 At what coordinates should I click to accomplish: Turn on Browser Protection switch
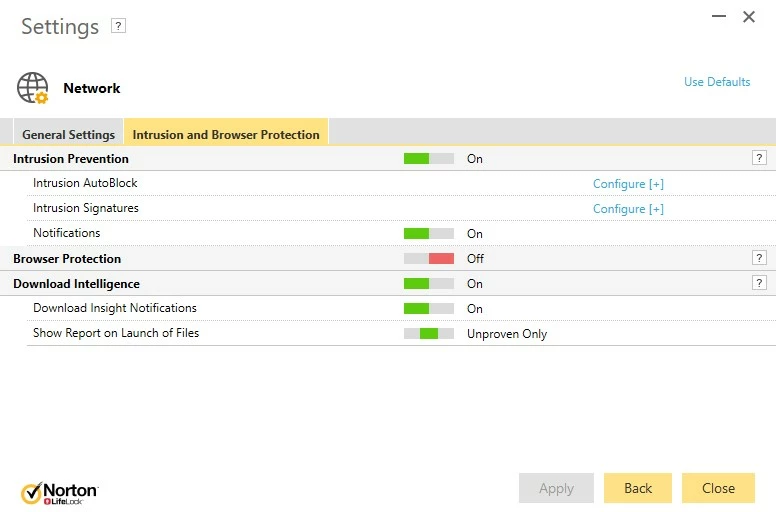coord(429,258)
